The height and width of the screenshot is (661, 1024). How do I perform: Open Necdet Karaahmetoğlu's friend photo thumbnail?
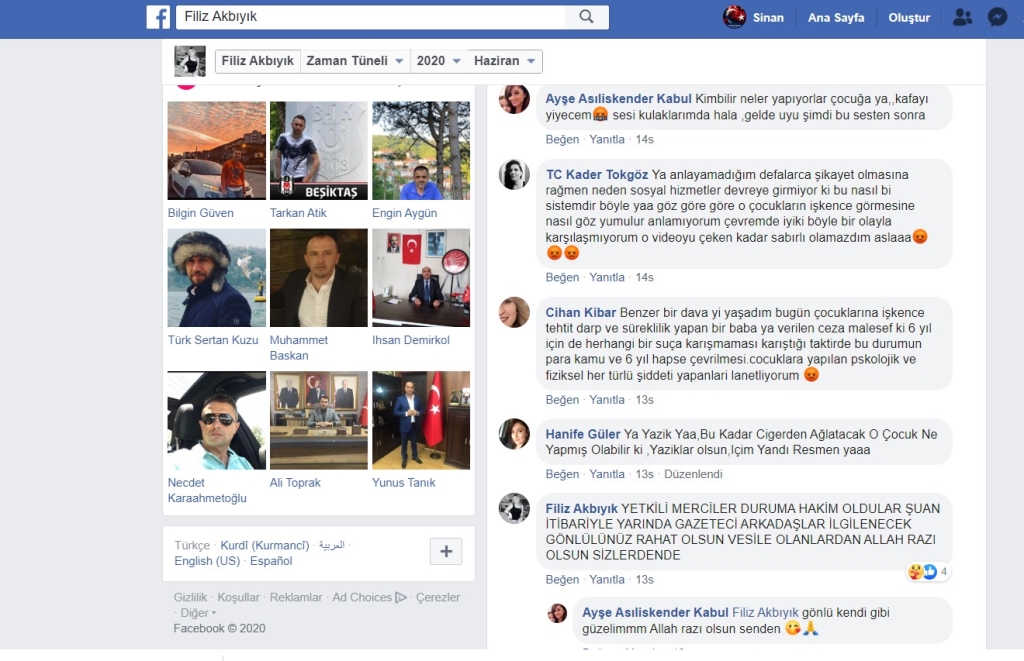(x=216, y=421)
